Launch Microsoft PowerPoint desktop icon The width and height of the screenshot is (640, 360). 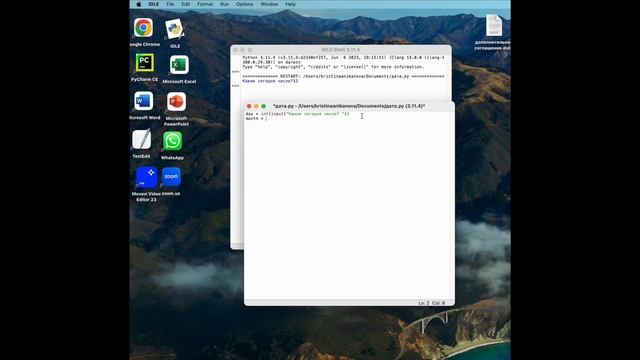176,102
